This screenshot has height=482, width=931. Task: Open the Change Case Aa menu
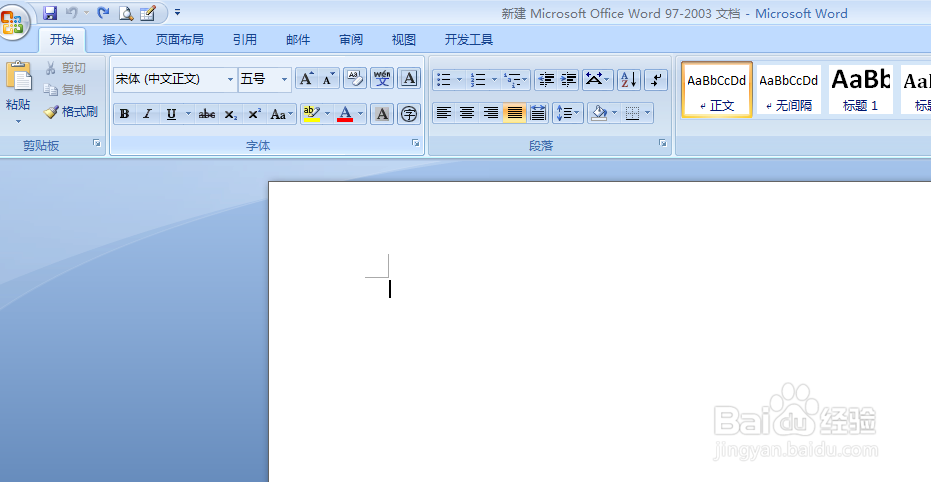pyautogui.click(x=281, y=114)
